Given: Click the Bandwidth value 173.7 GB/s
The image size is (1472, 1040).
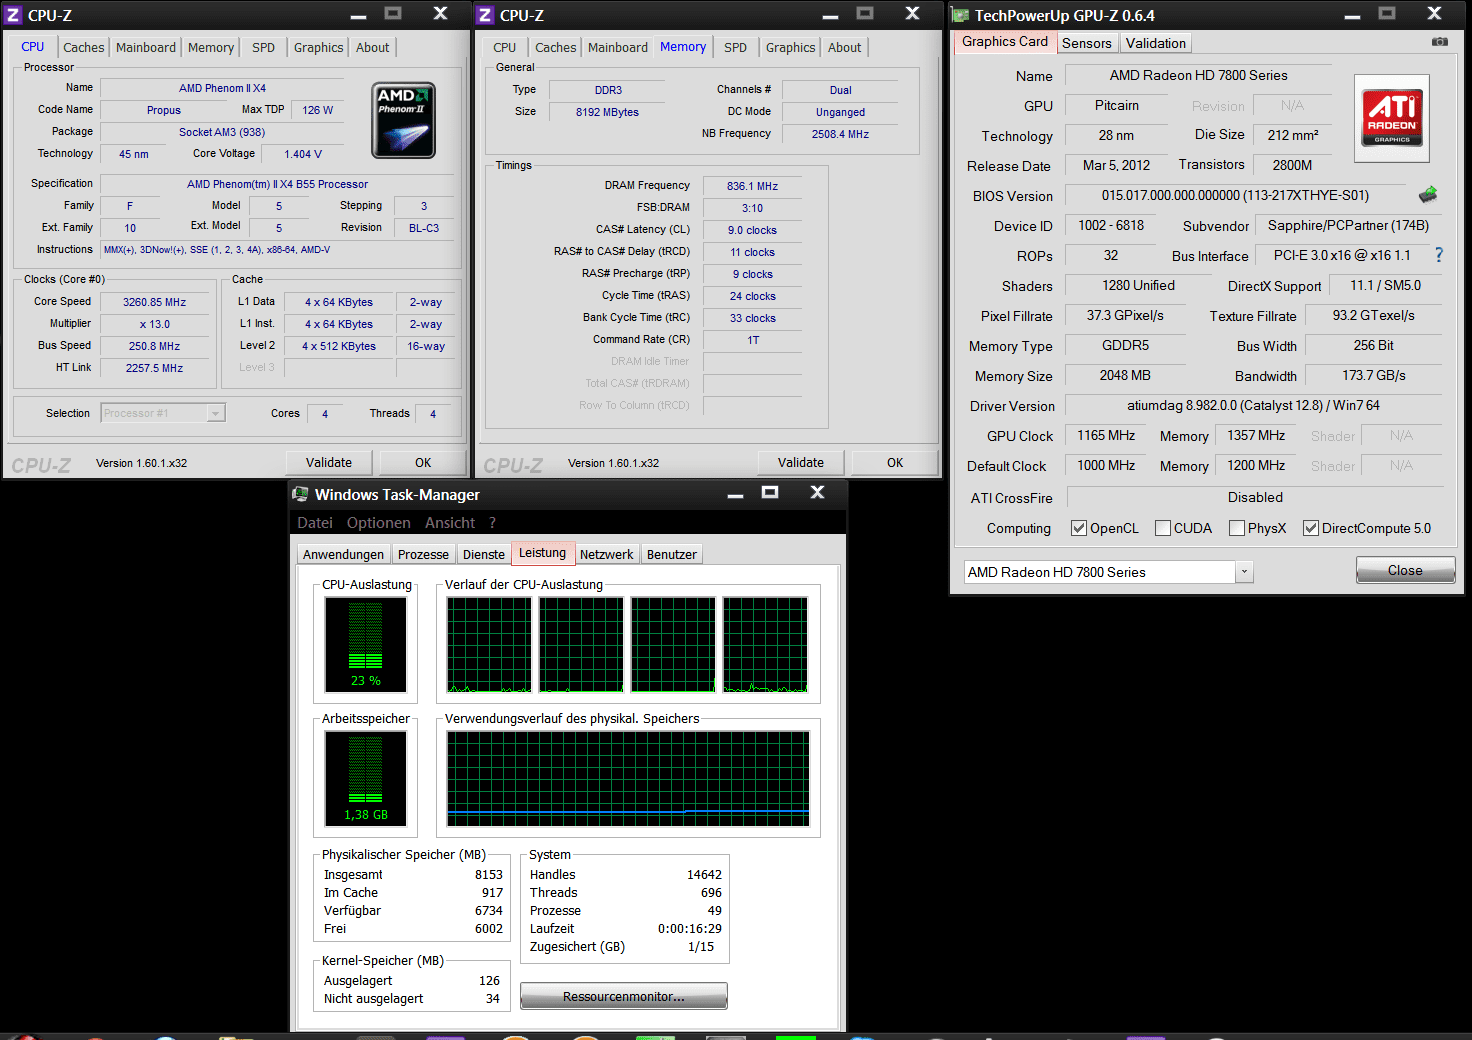Looking at the screenshot, I should coord(1374,375).
